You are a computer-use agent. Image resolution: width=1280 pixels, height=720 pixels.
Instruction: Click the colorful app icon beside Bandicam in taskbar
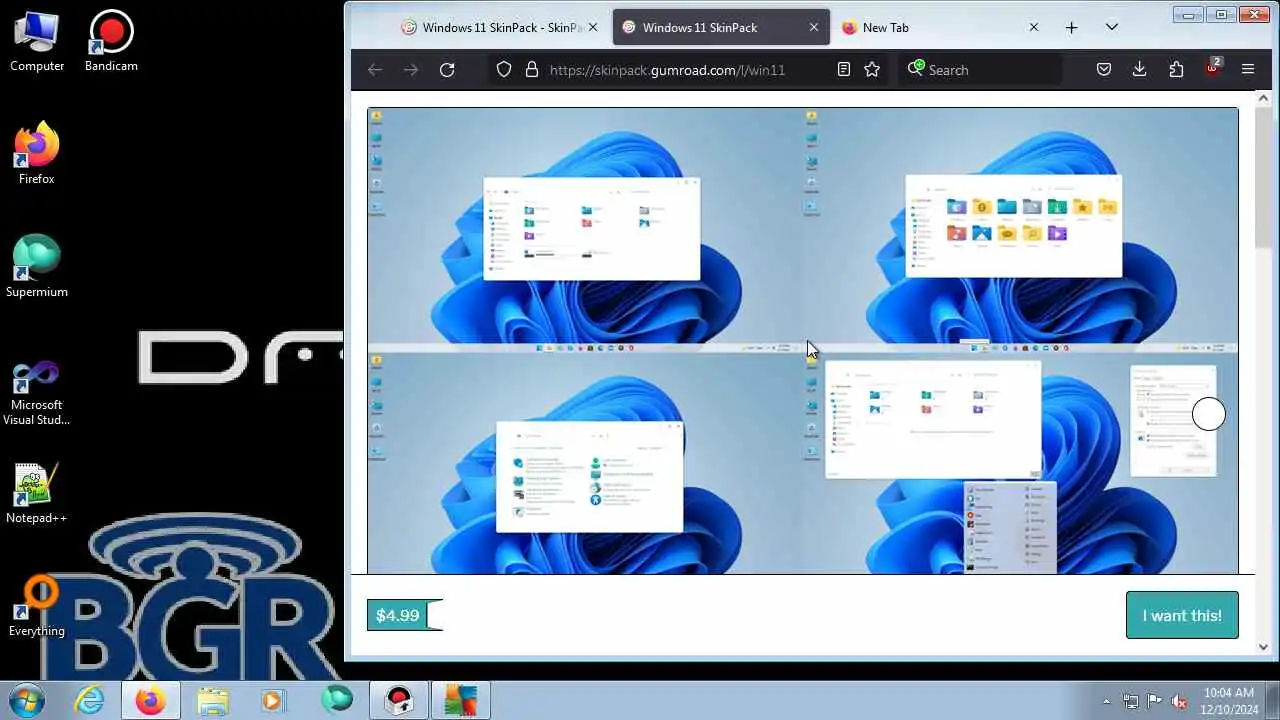pos(461,700)
